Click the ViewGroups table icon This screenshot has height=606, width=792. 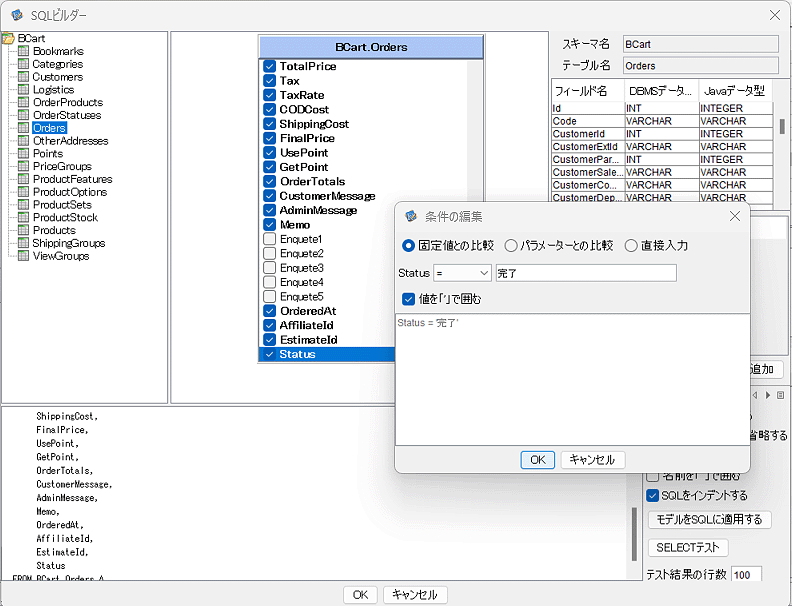click(23, 256)
